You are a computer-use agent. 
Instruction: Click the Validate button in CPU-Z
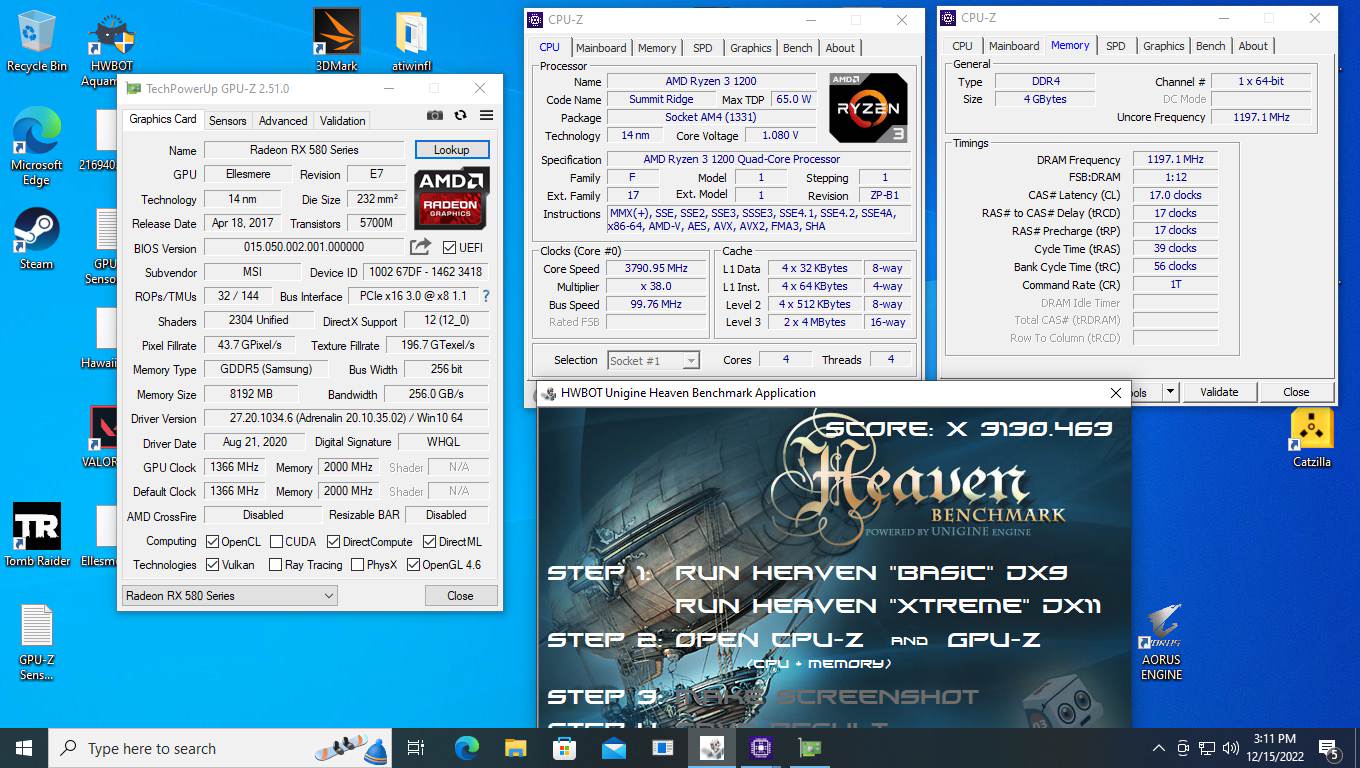[x=1218, y=392]
